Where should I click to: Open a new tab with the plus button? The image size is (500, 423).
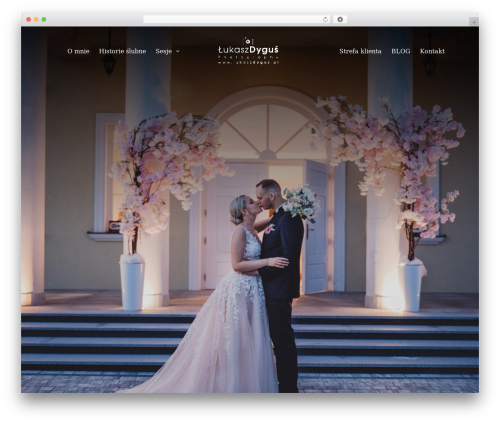click(x=474, y=22)
